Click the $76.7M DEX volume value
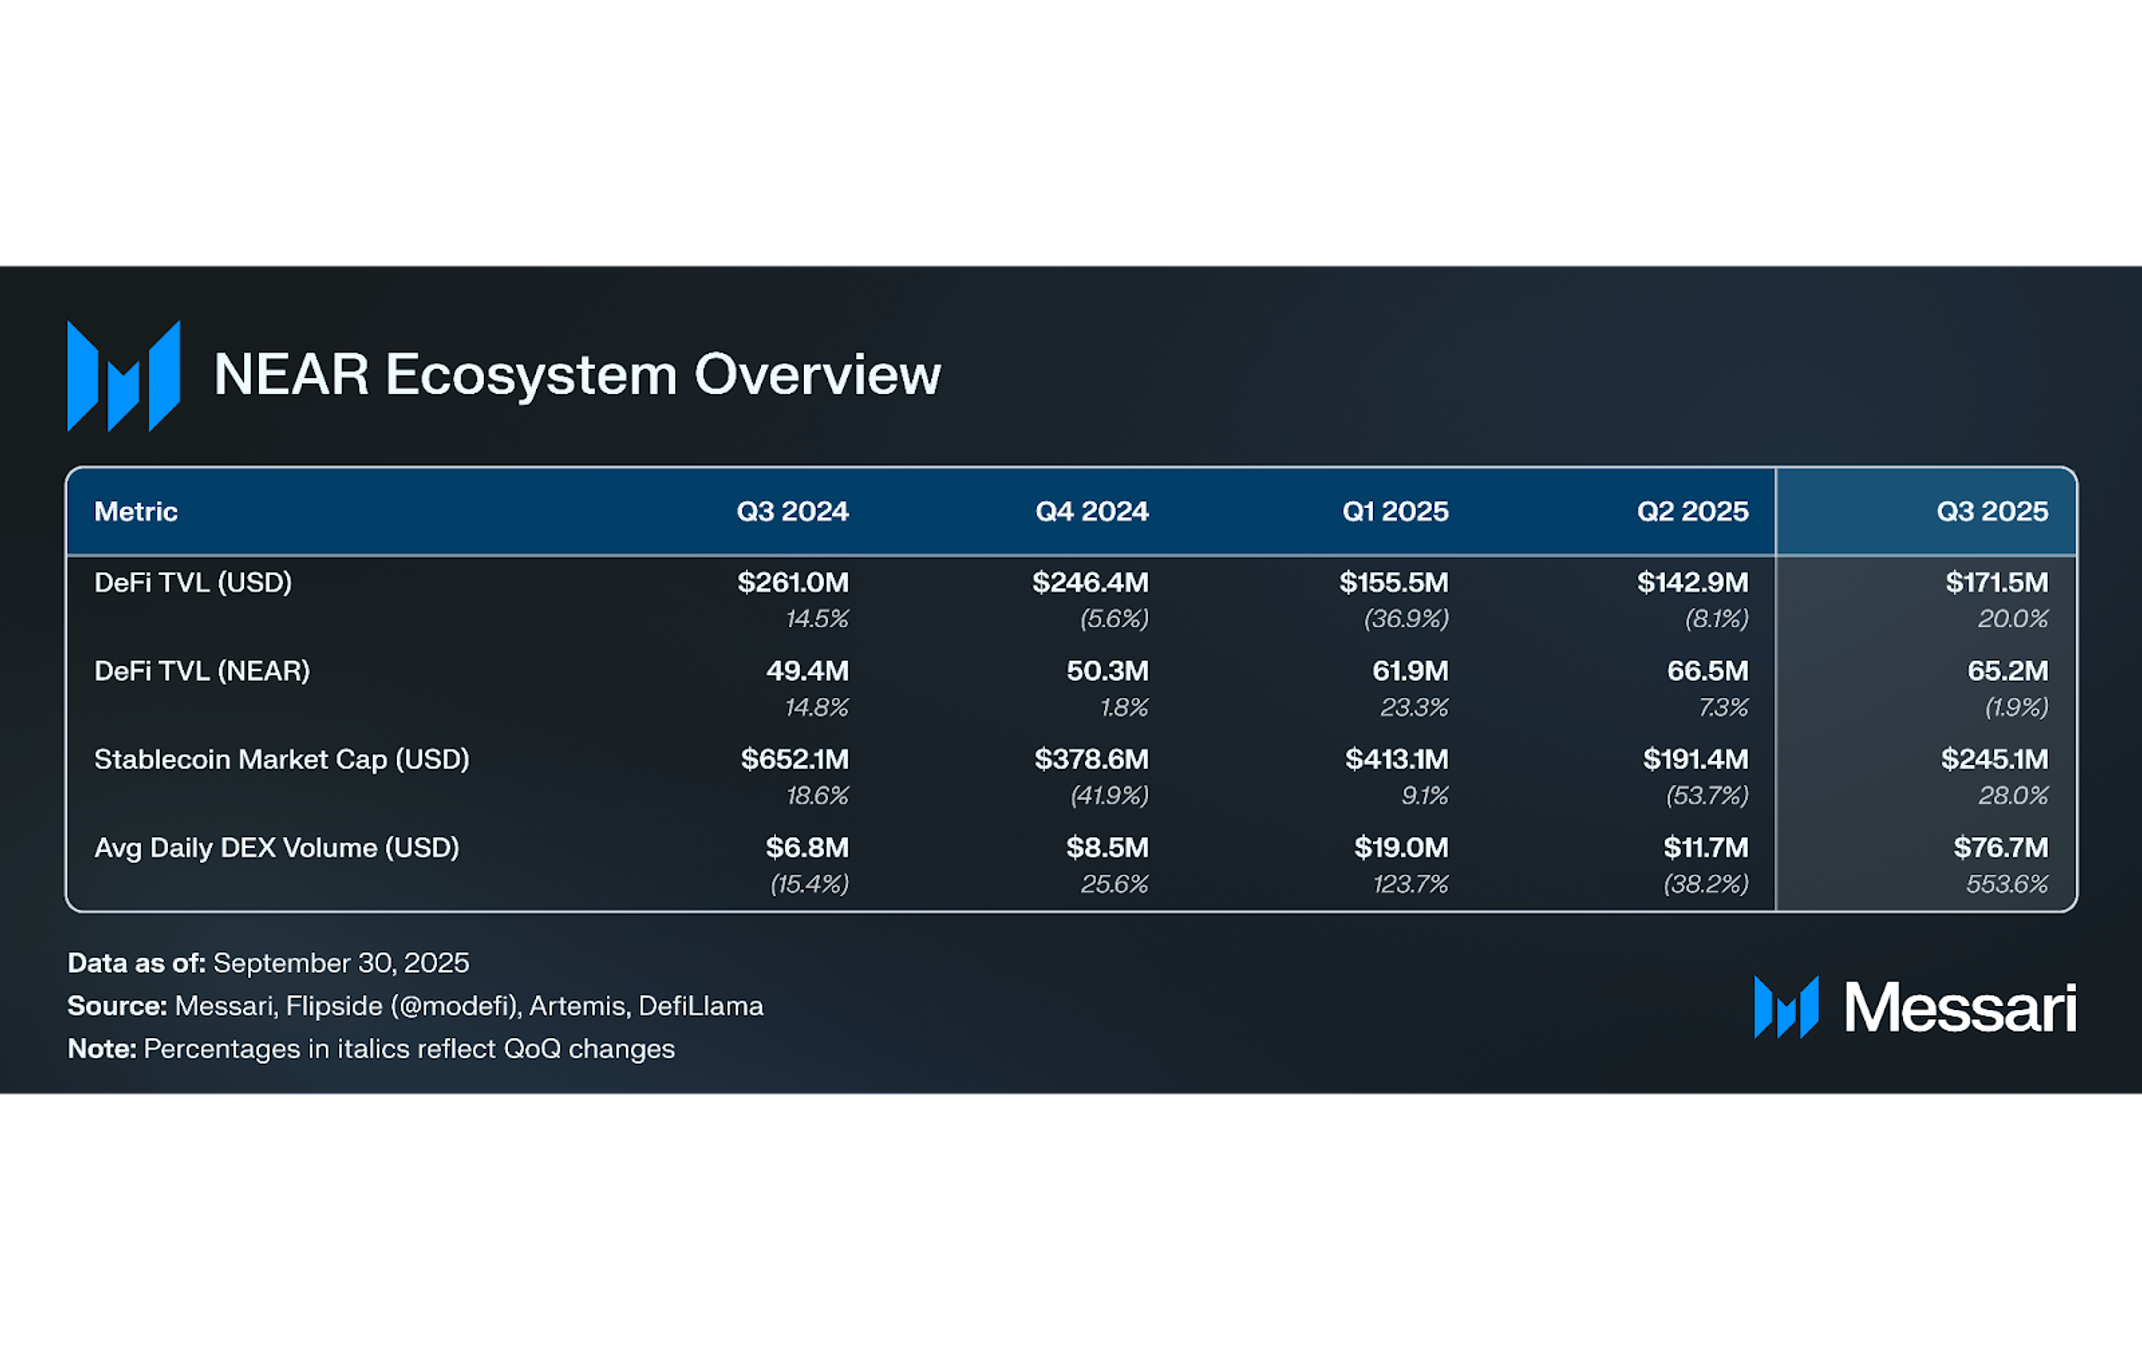This screenshot has width=2142, height=1359. pos(2000,848)
